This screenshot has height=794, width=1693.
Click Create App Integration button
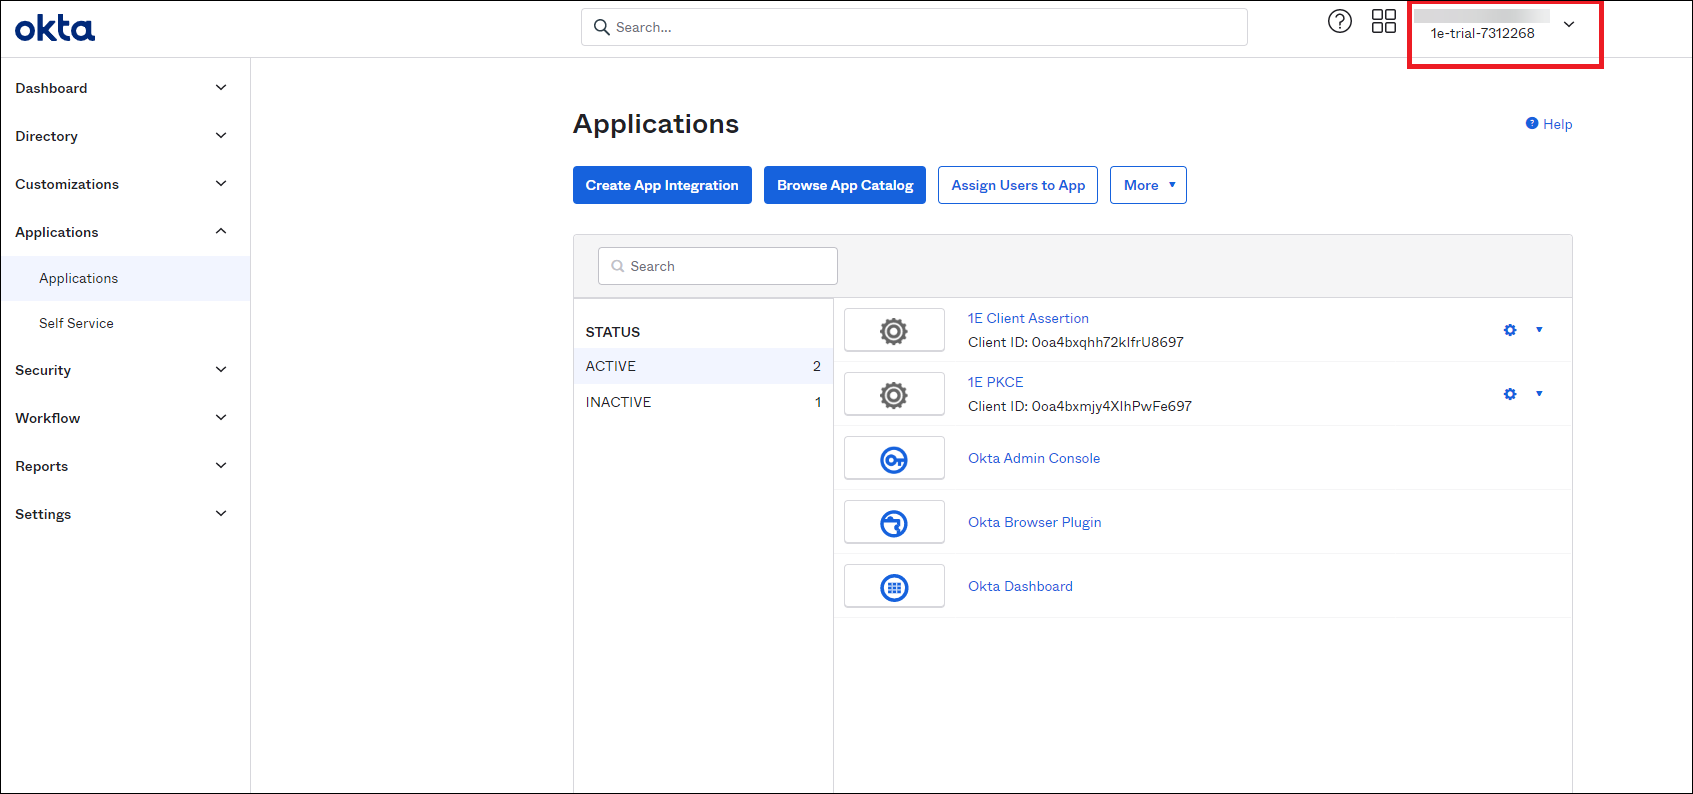[662, 185]
